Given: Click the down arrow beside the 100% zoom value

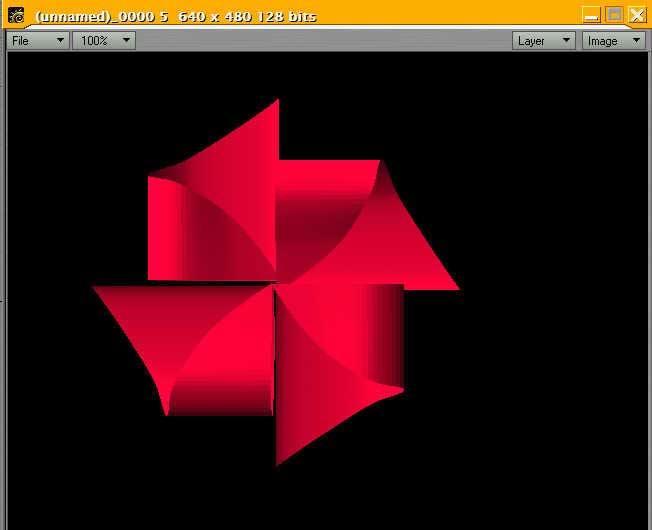Looking at the screenshot, I should [125, 41].
